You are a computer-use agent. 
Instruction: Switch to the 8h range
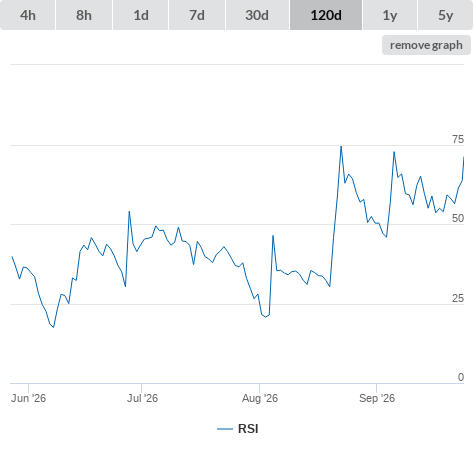pyautogui.click(x=84, y=15)
